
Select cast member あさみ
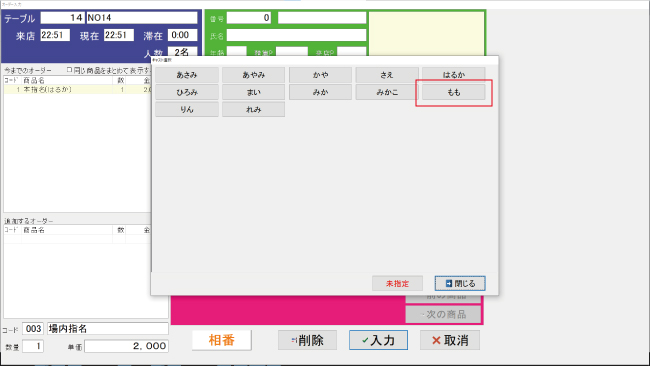click(x=187, y=75)
